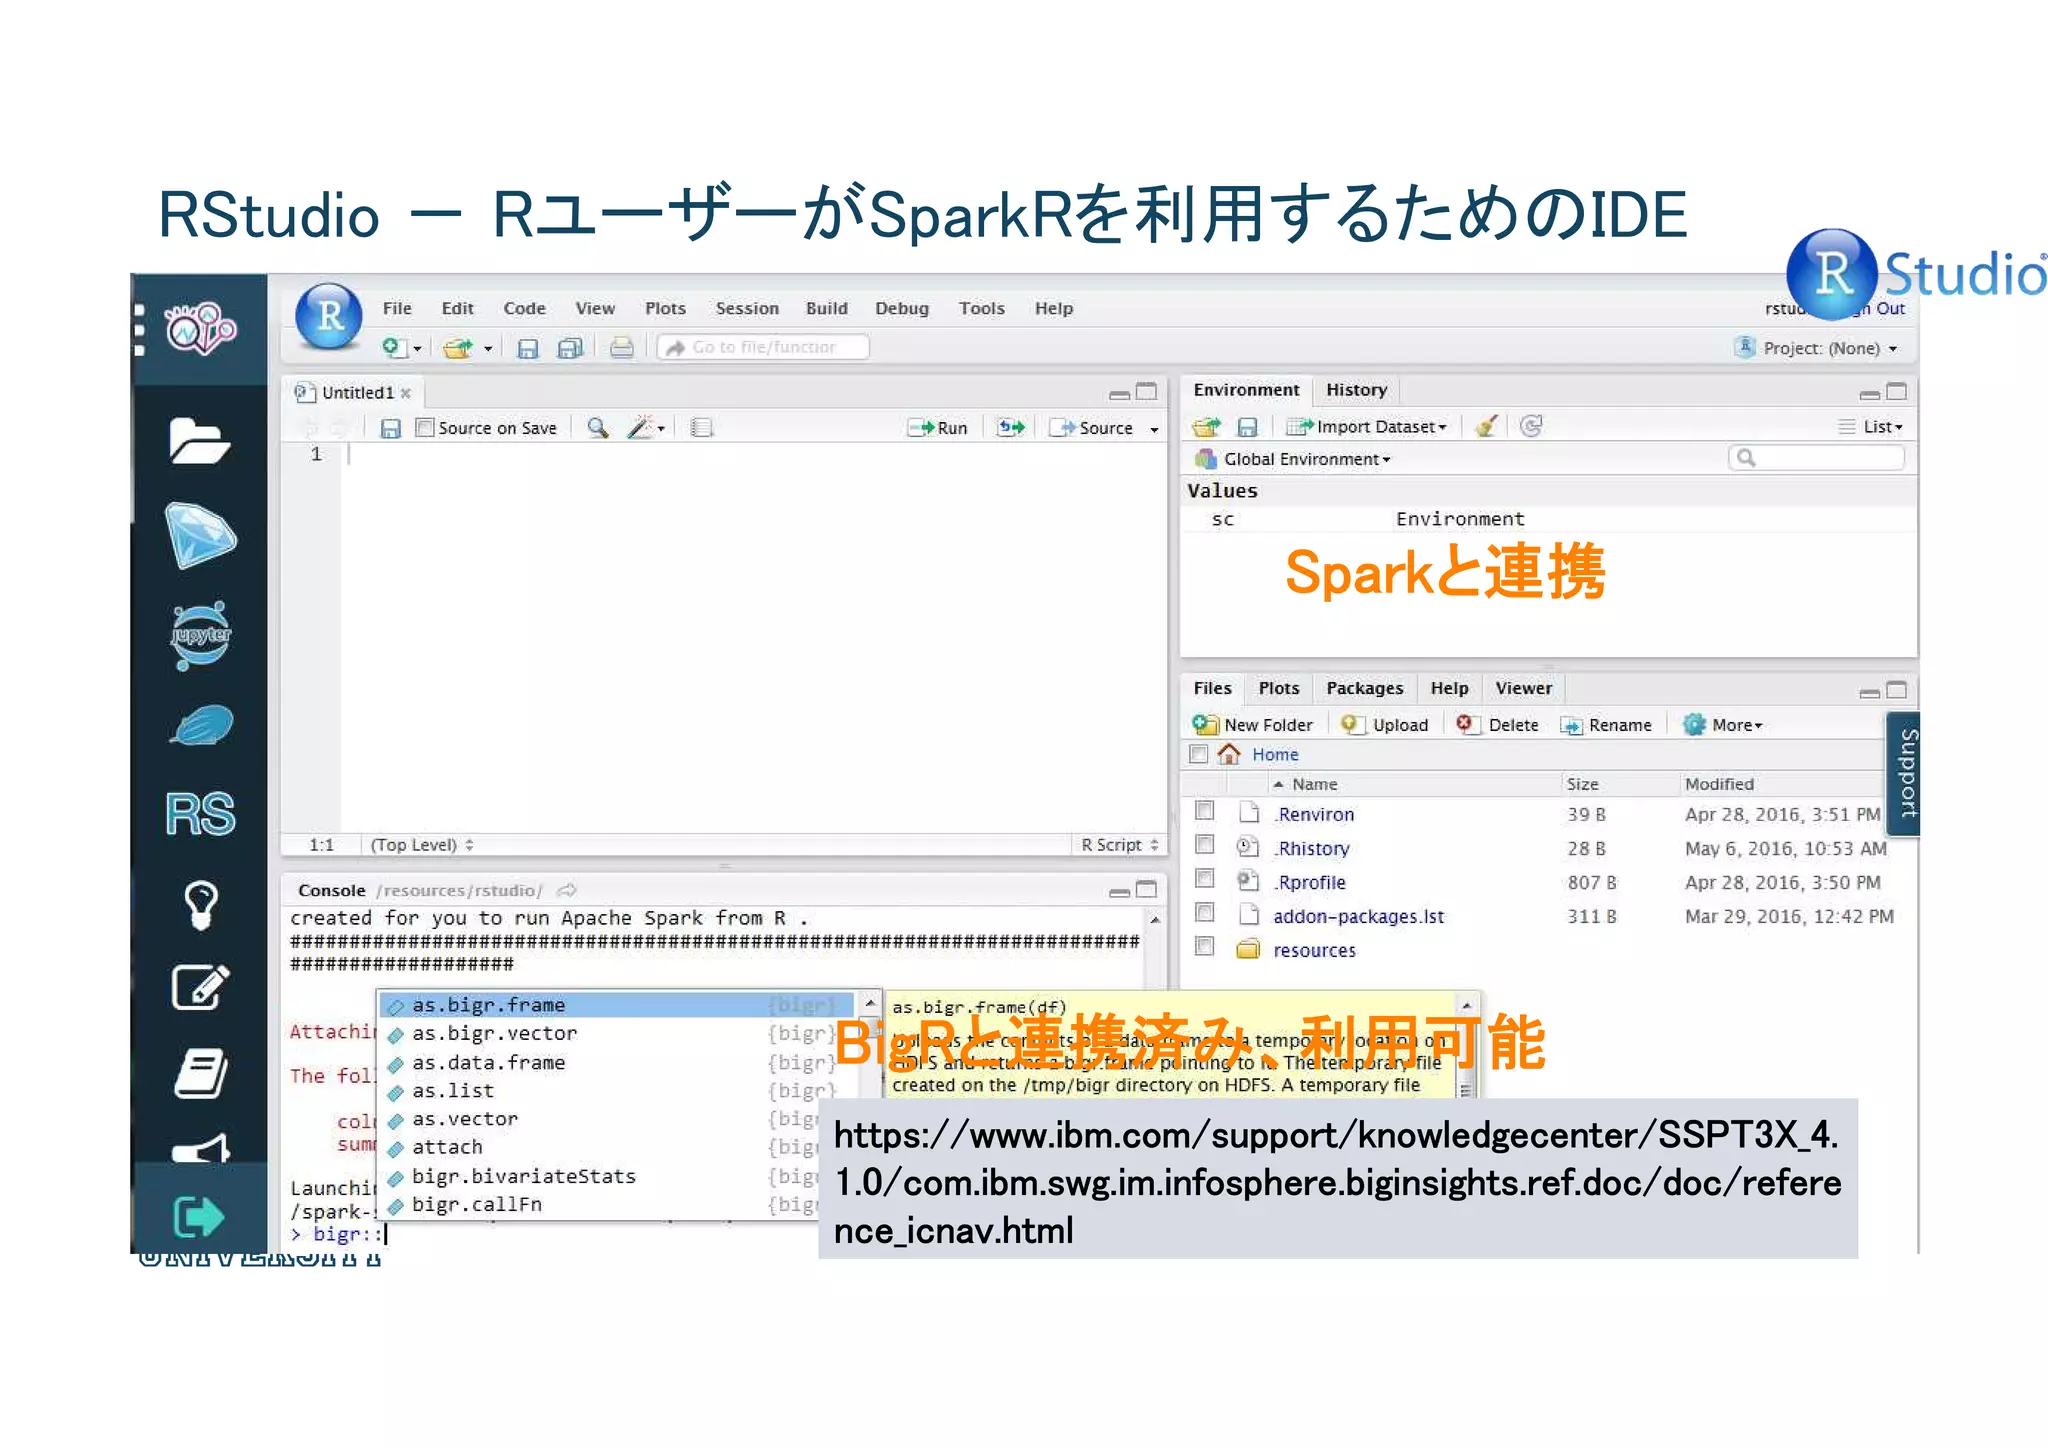
Task: Open RStudio via the RS sidebar icon
Action: (200, 813)
